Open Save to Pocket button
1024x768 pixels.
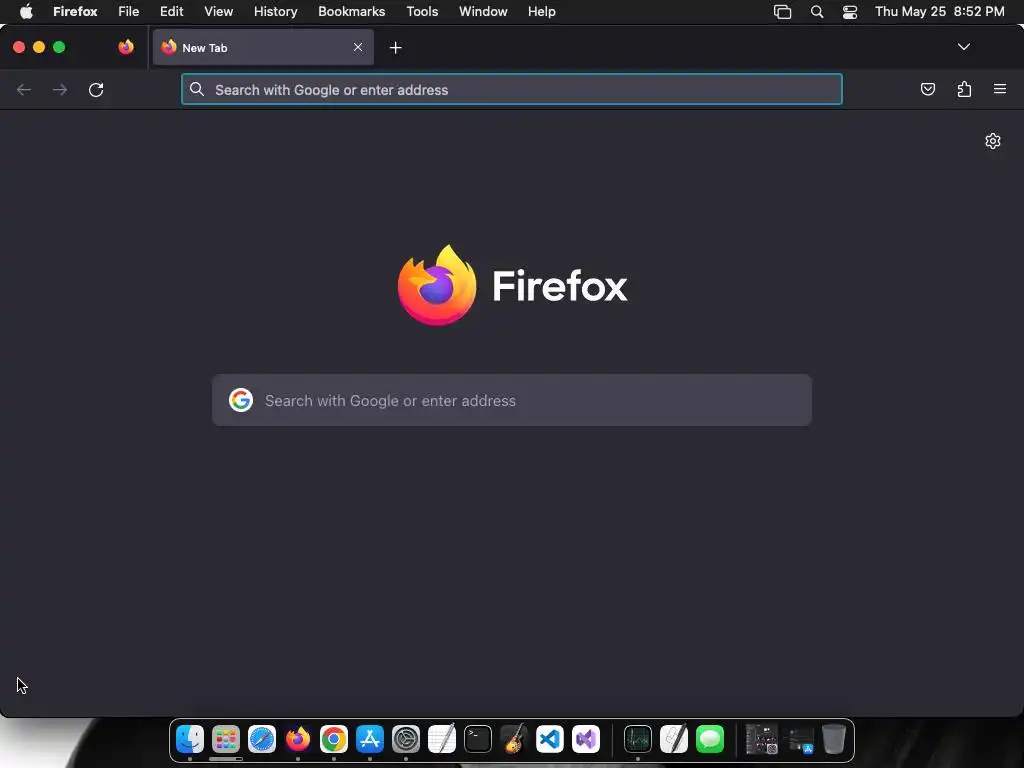click(x=927, y=89)
